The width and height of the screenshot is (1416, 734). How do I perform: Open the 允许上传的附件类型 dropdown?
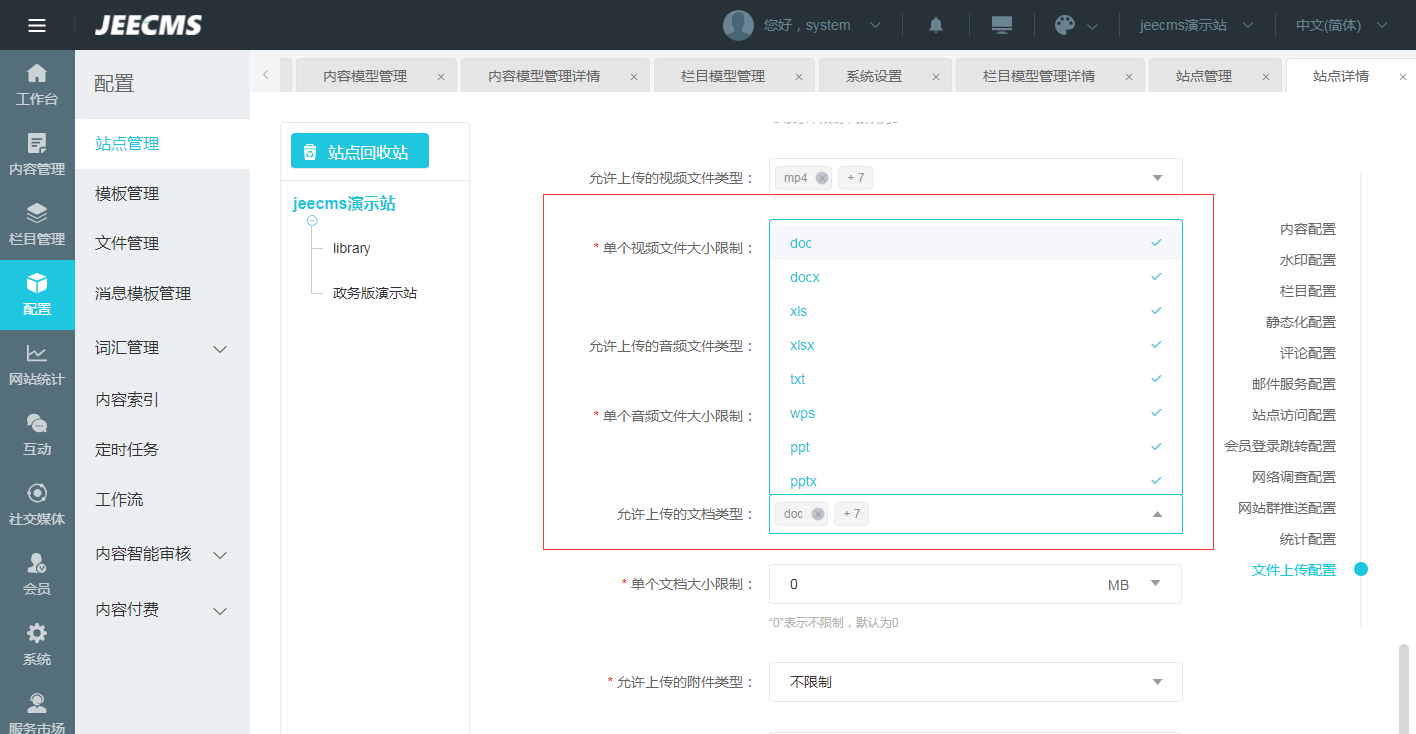(x=975, y=682)
